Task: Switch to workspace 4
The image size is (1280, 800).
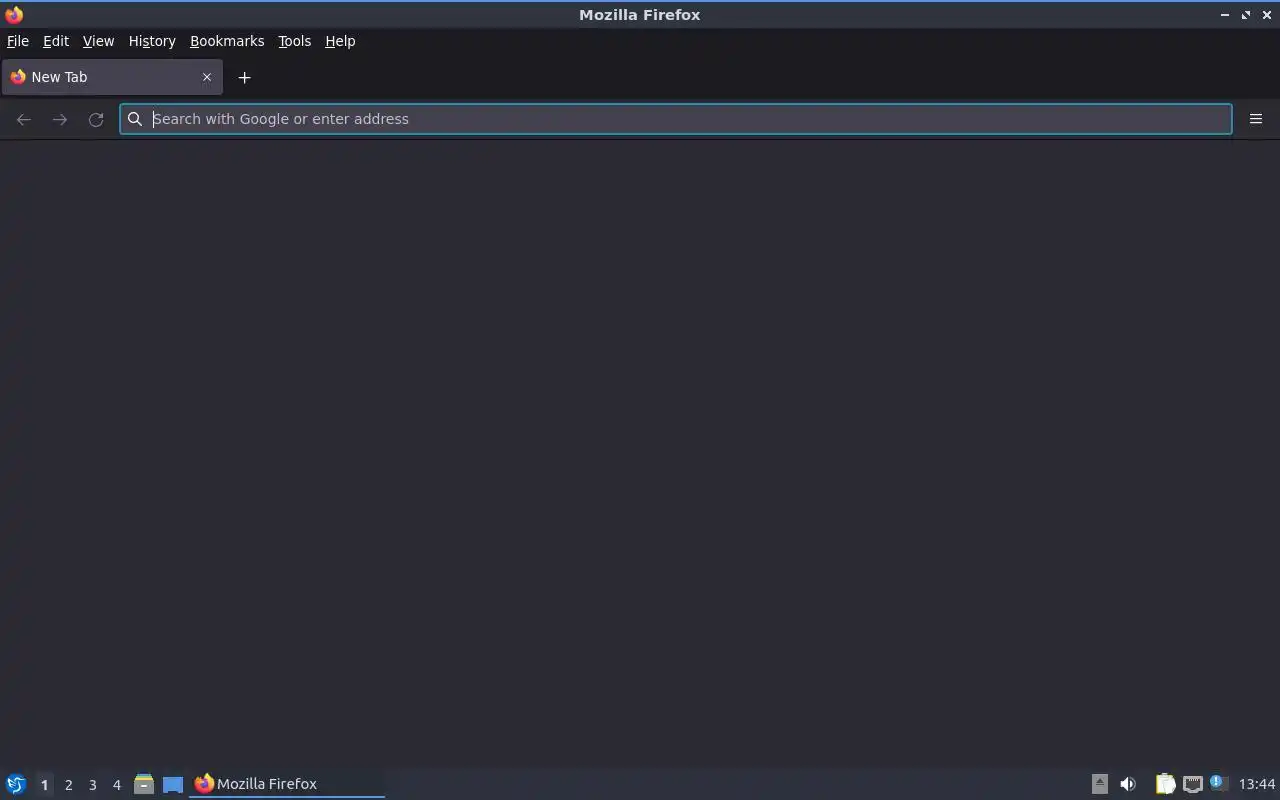Action: click(116, 785)
